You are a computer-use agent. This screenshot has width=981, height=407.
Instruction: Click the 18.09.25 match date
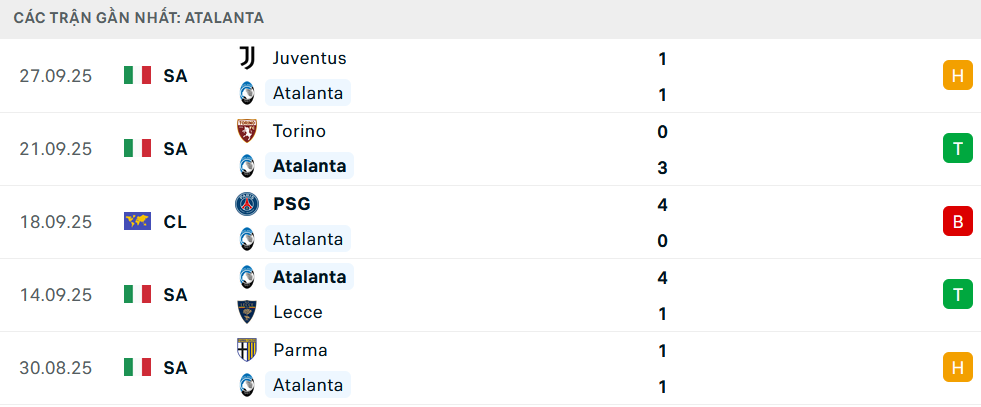55,221
